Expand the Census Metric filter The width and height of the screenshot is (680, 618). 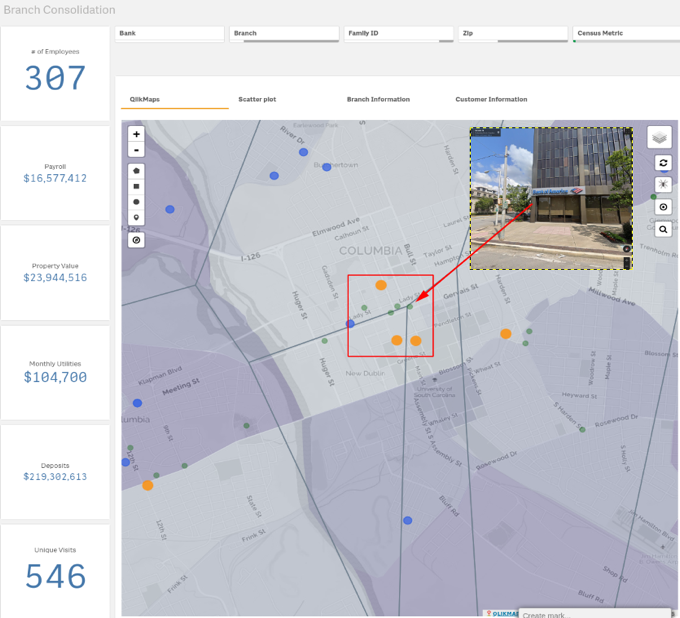tap(627, 33)
